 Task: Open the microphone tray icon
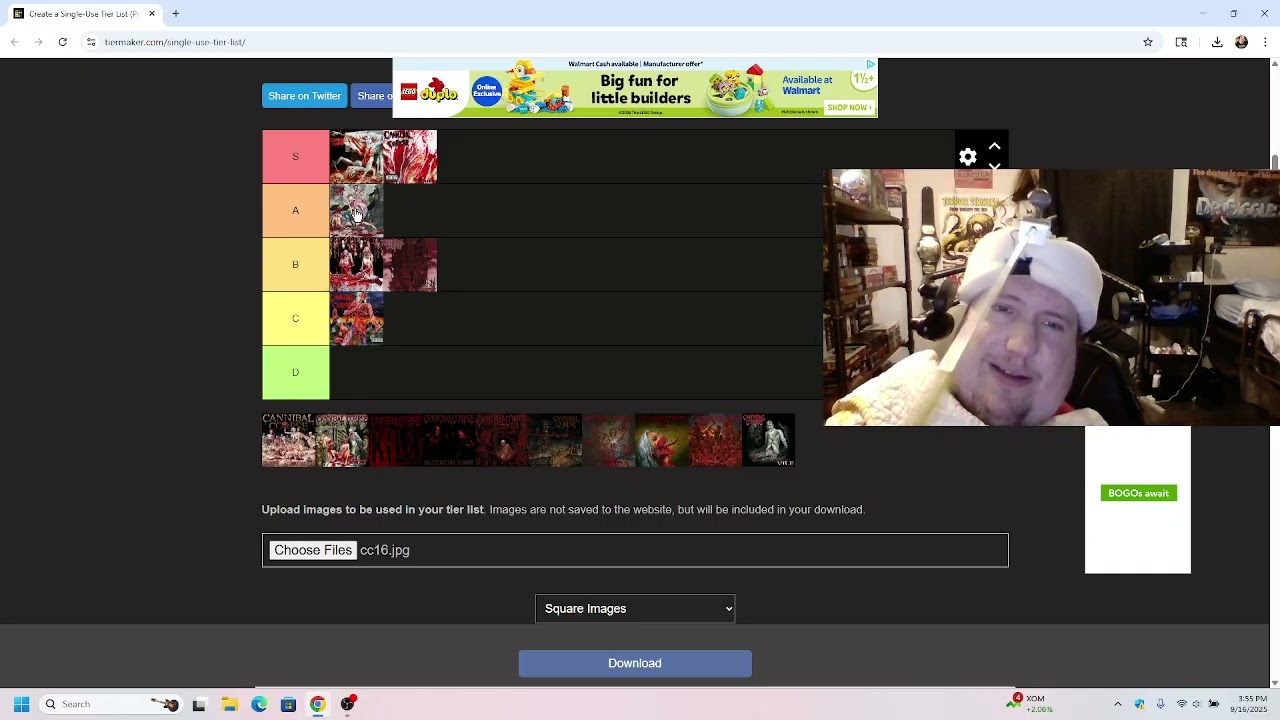click(x=1160, y=704)
